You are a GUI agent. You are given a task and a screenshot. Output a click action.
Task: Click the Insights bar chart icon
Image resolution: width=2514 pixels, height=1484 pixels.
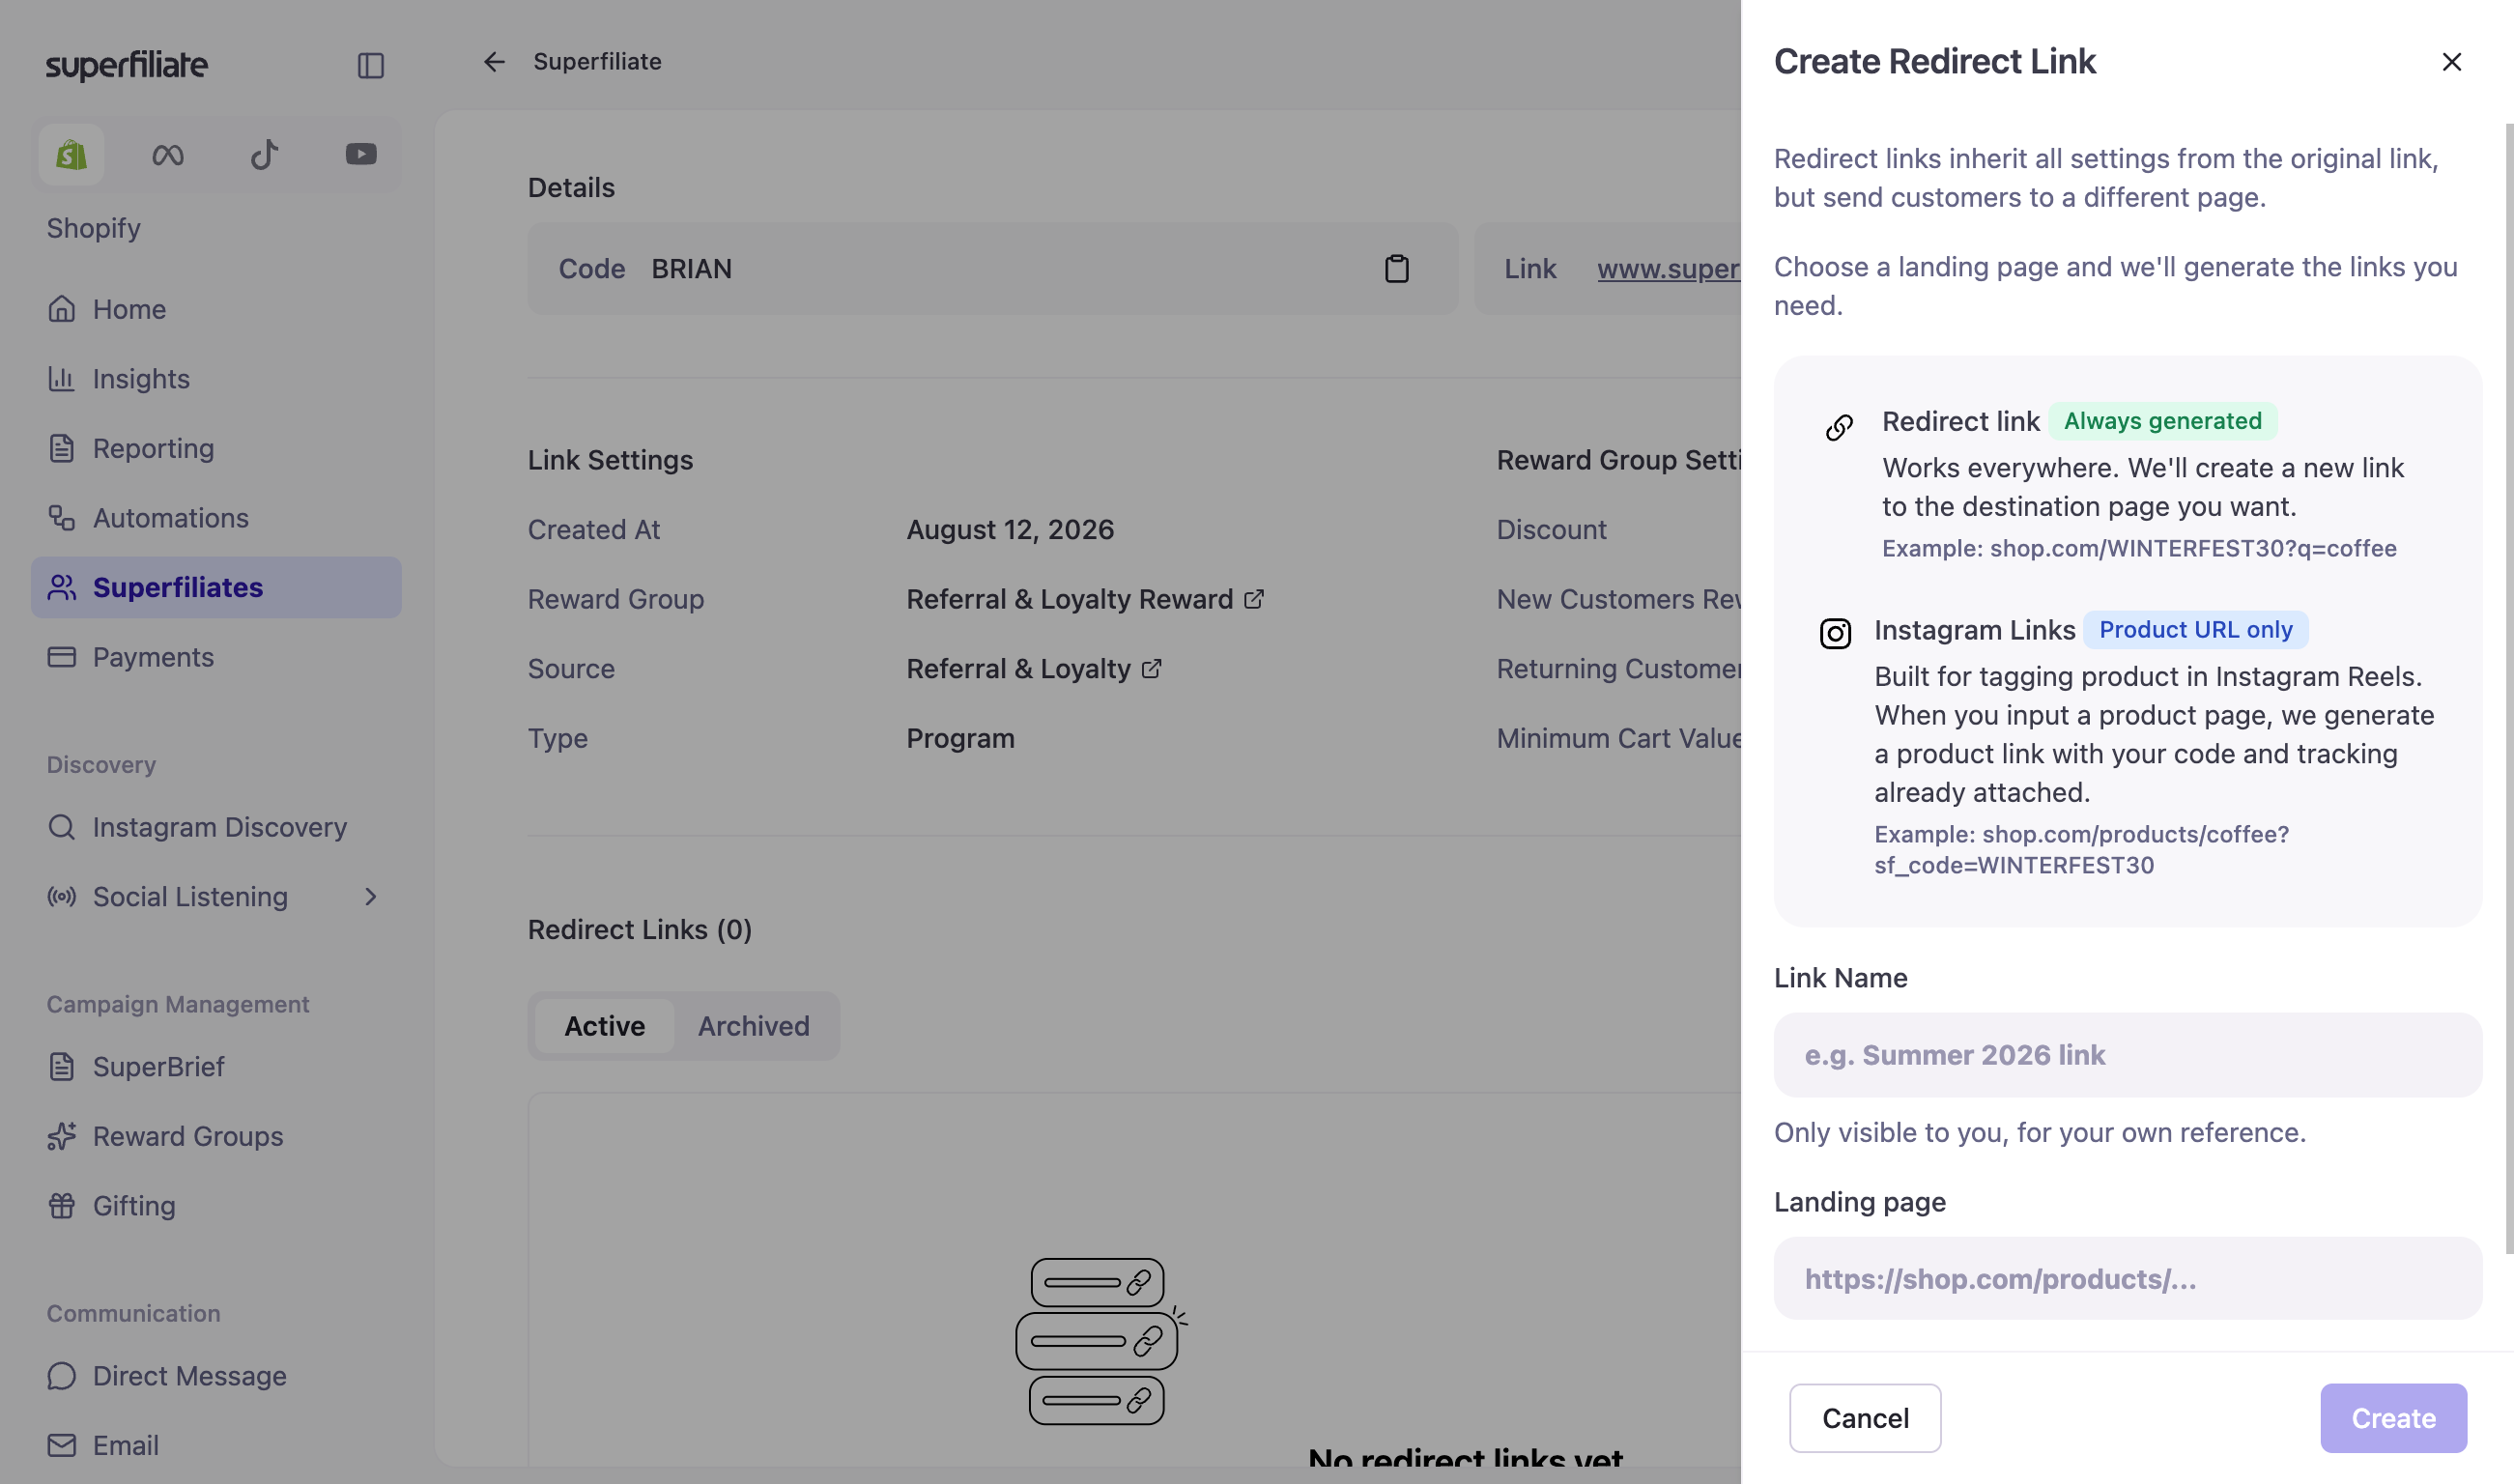coord(62,378)
